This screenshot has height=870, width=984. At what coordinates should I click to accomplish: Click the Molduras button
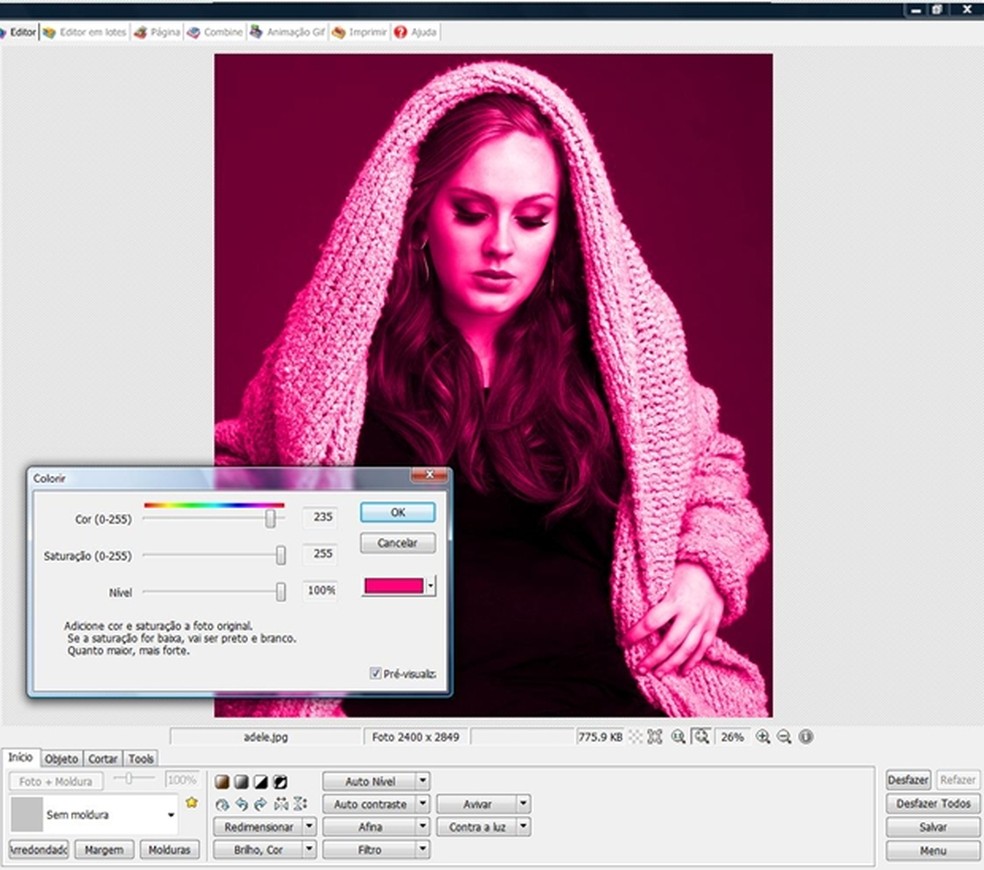(x=169, y=849)
